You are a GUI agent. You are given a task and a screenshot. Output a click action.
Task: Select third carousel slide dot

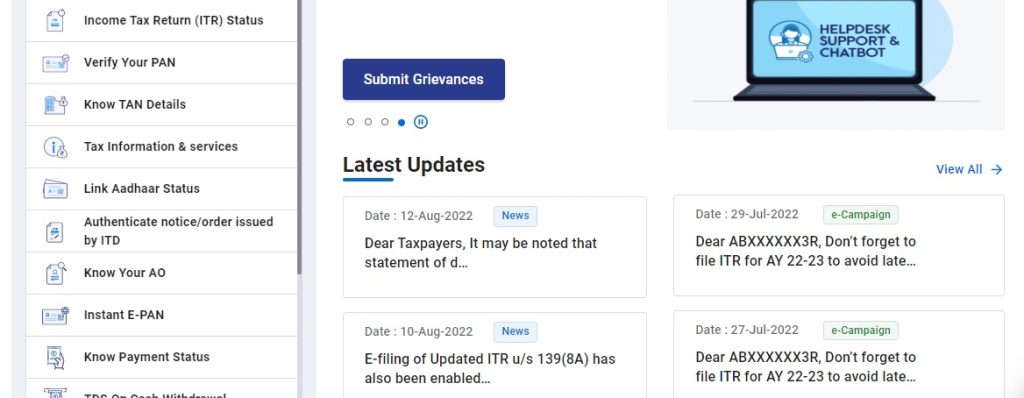point(385,122)
